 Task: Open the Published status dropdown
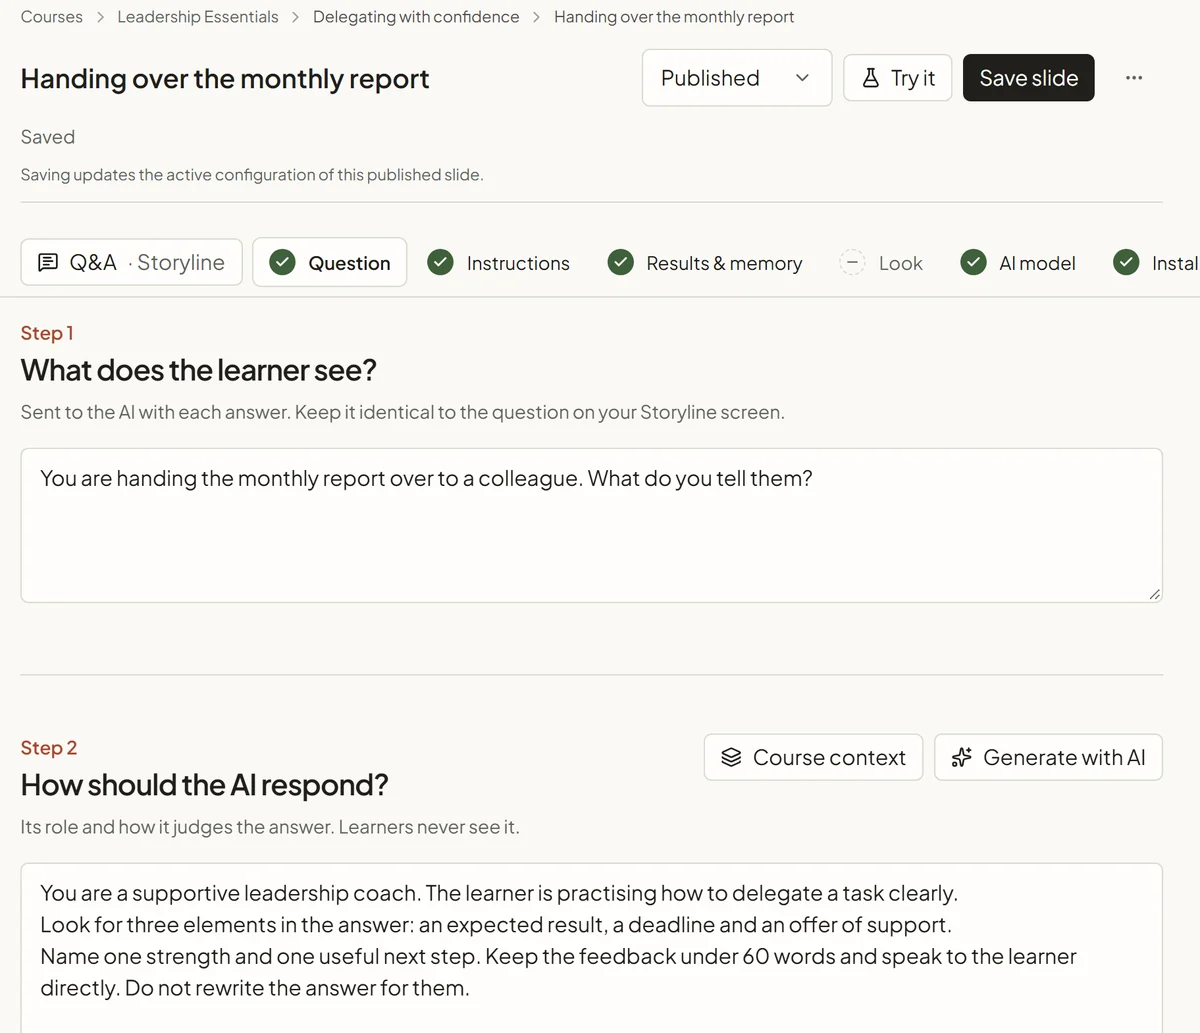coord(737,78)
